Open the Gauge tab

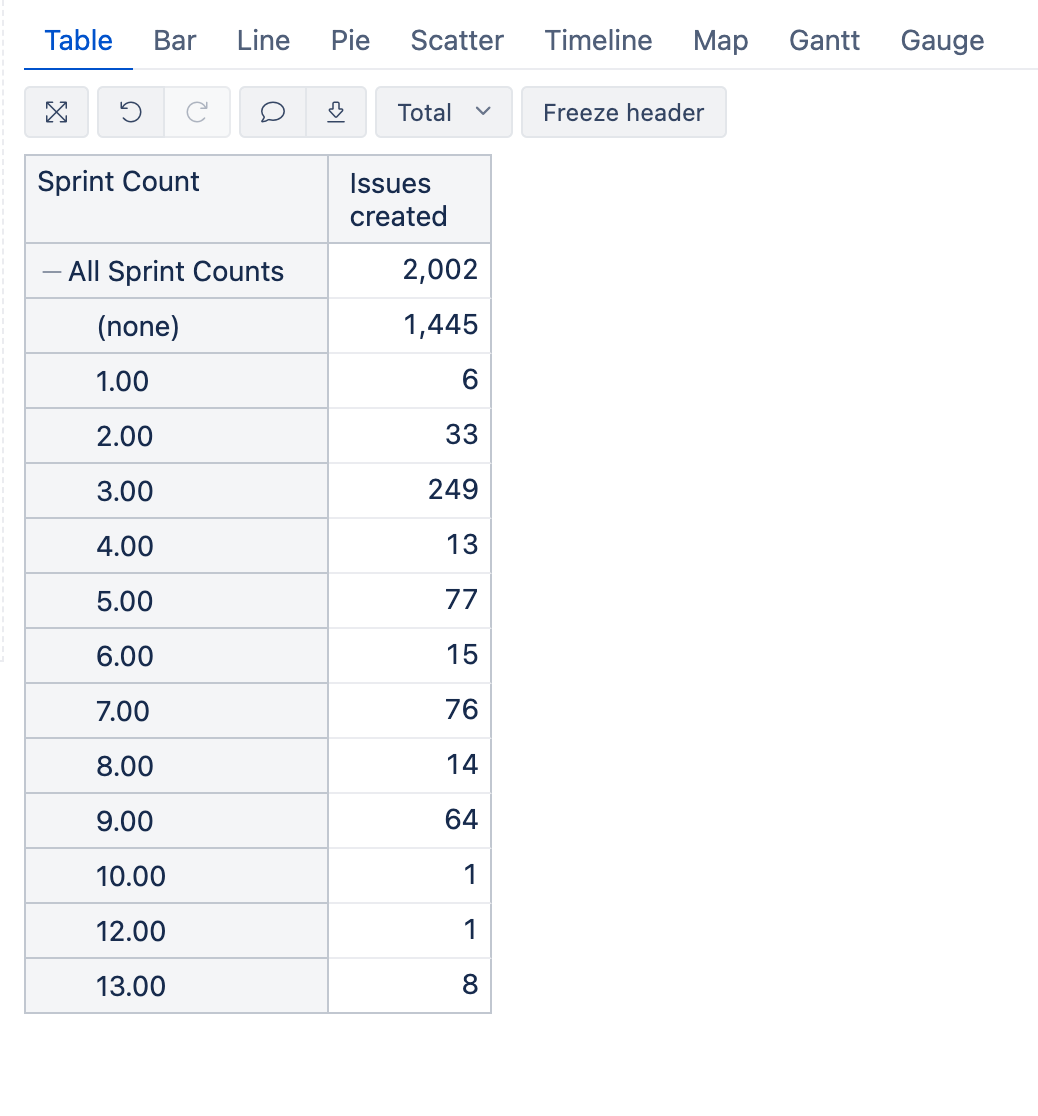942,41
